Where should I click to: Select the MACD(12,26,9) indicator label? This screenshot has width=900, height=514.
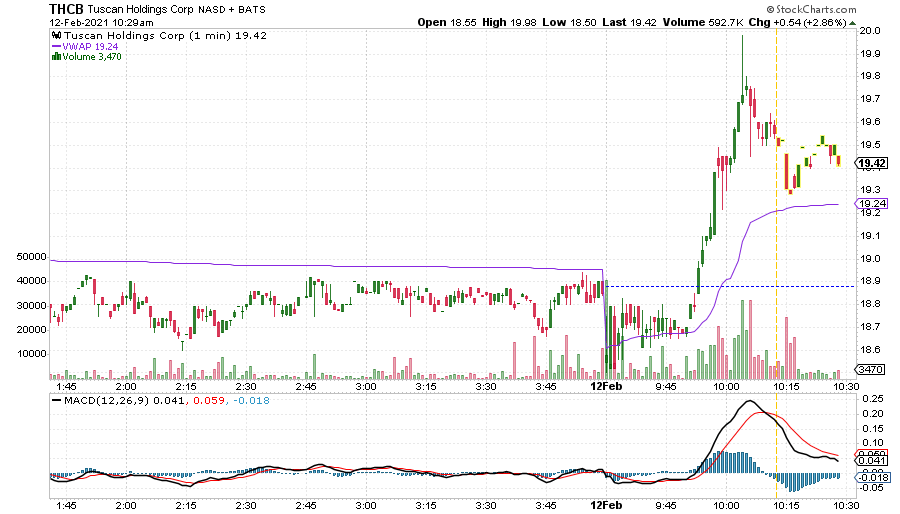107,400
